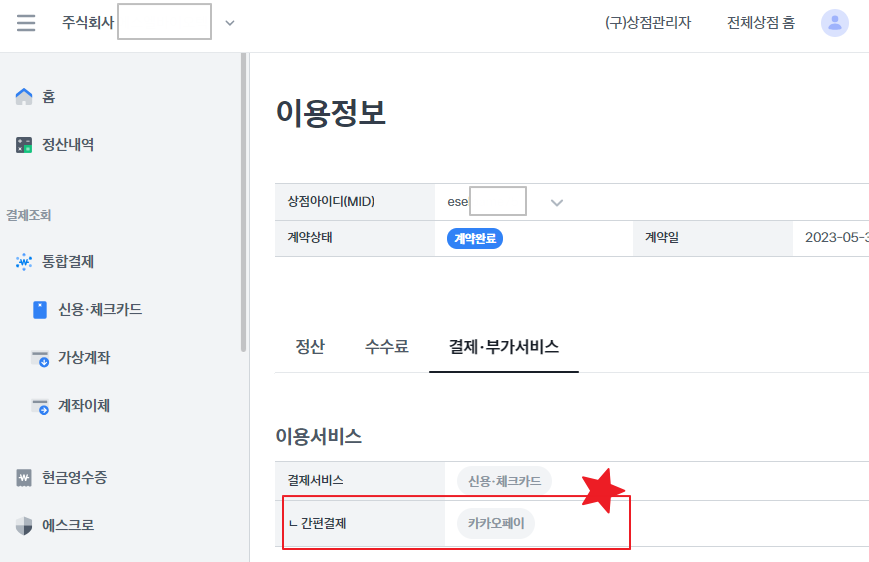This screenshot has width=869, height=562.
Task: Open 정산내역 menu item
Action: coord(68,145)
